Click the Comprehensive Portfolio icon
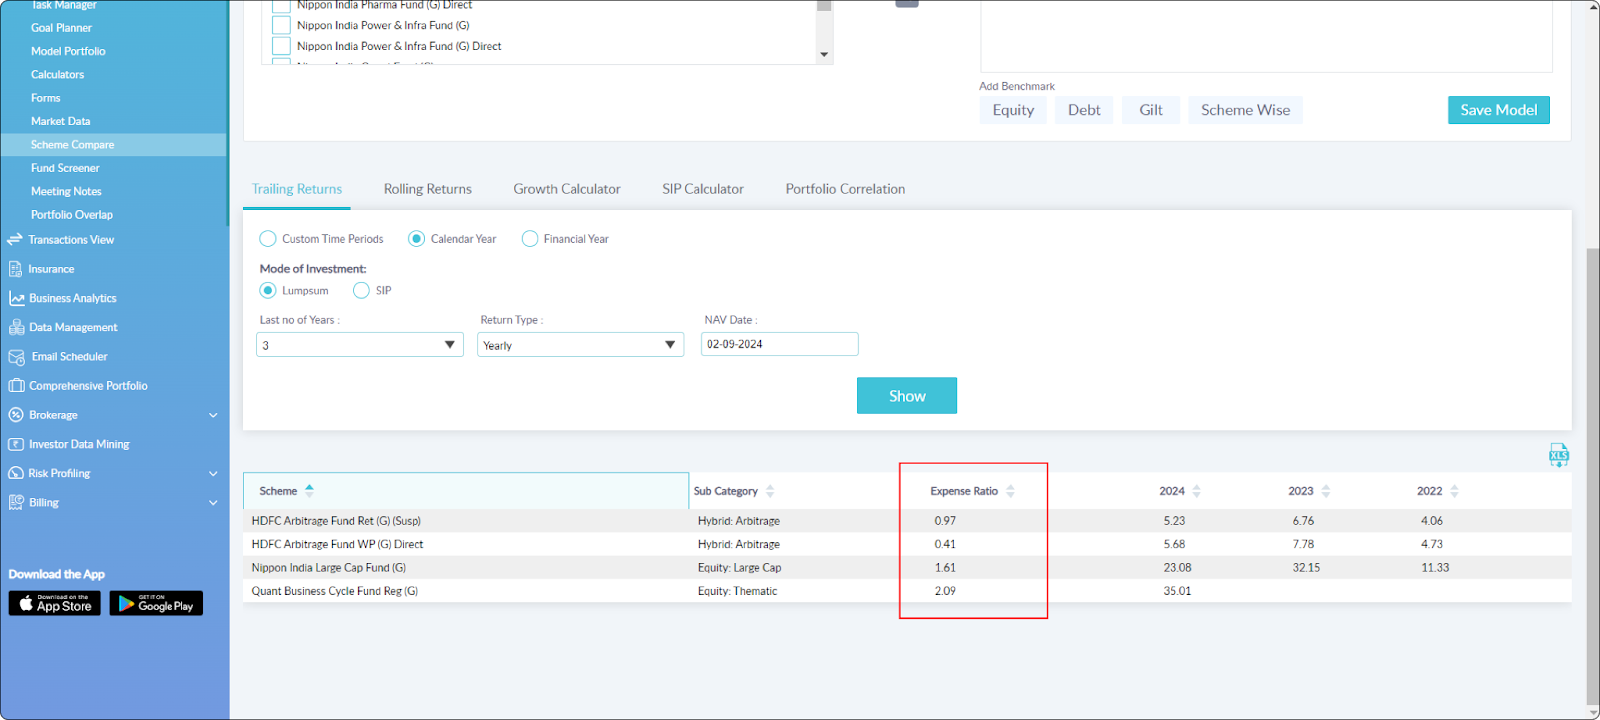The height and width of the screenshot is (720, 1600). (x=16, y=386)
